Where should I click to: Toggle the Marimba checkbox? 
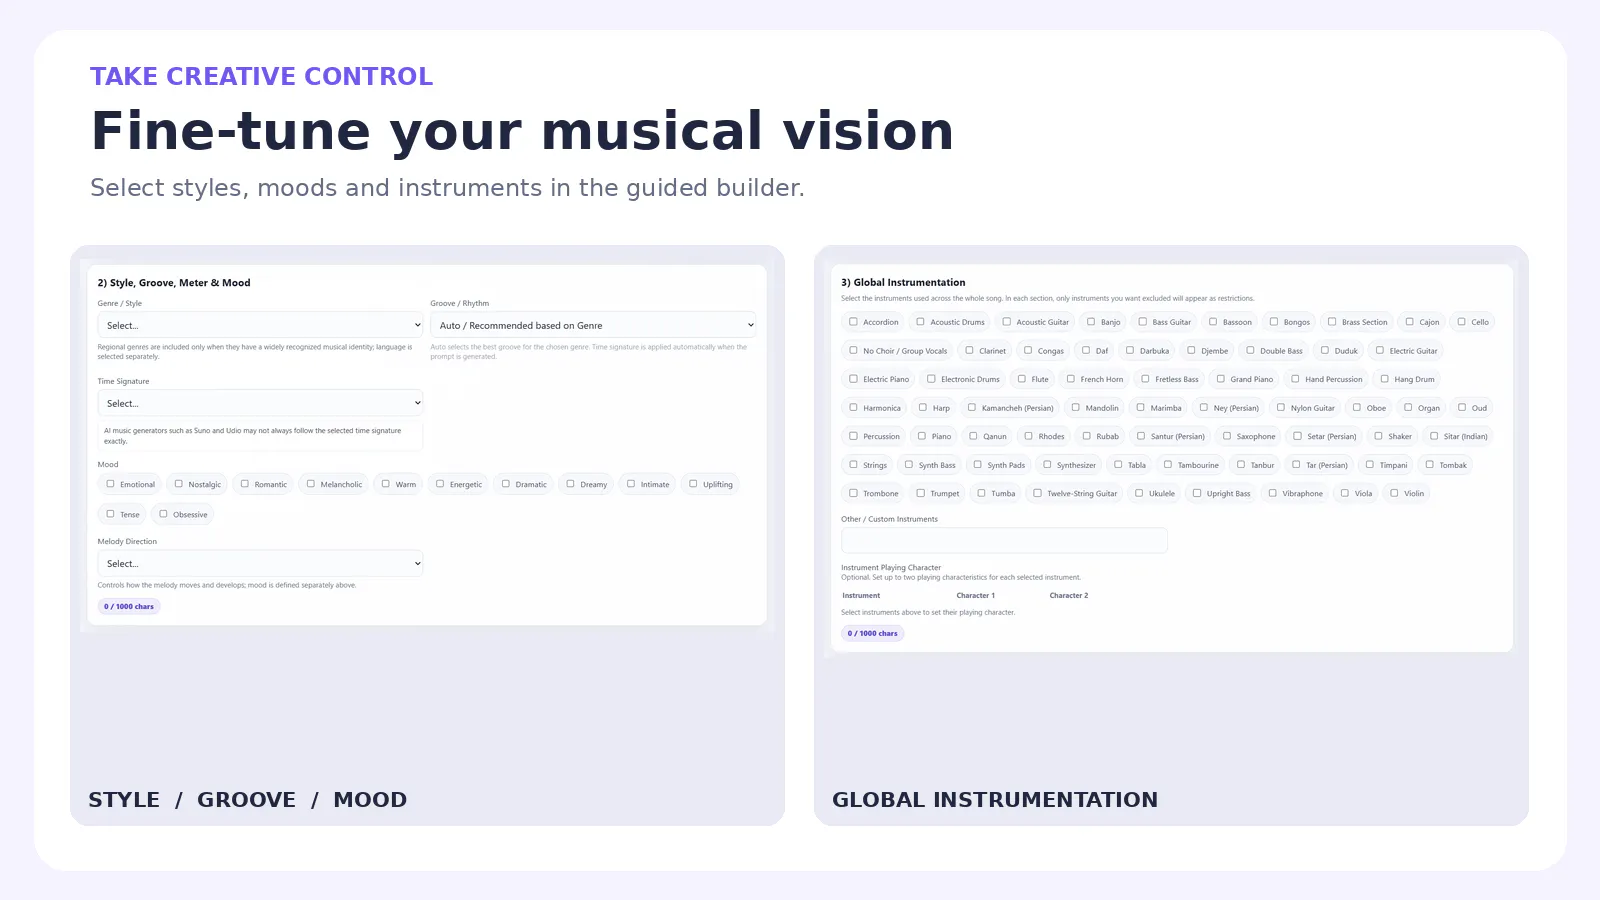coord(1141,407)
